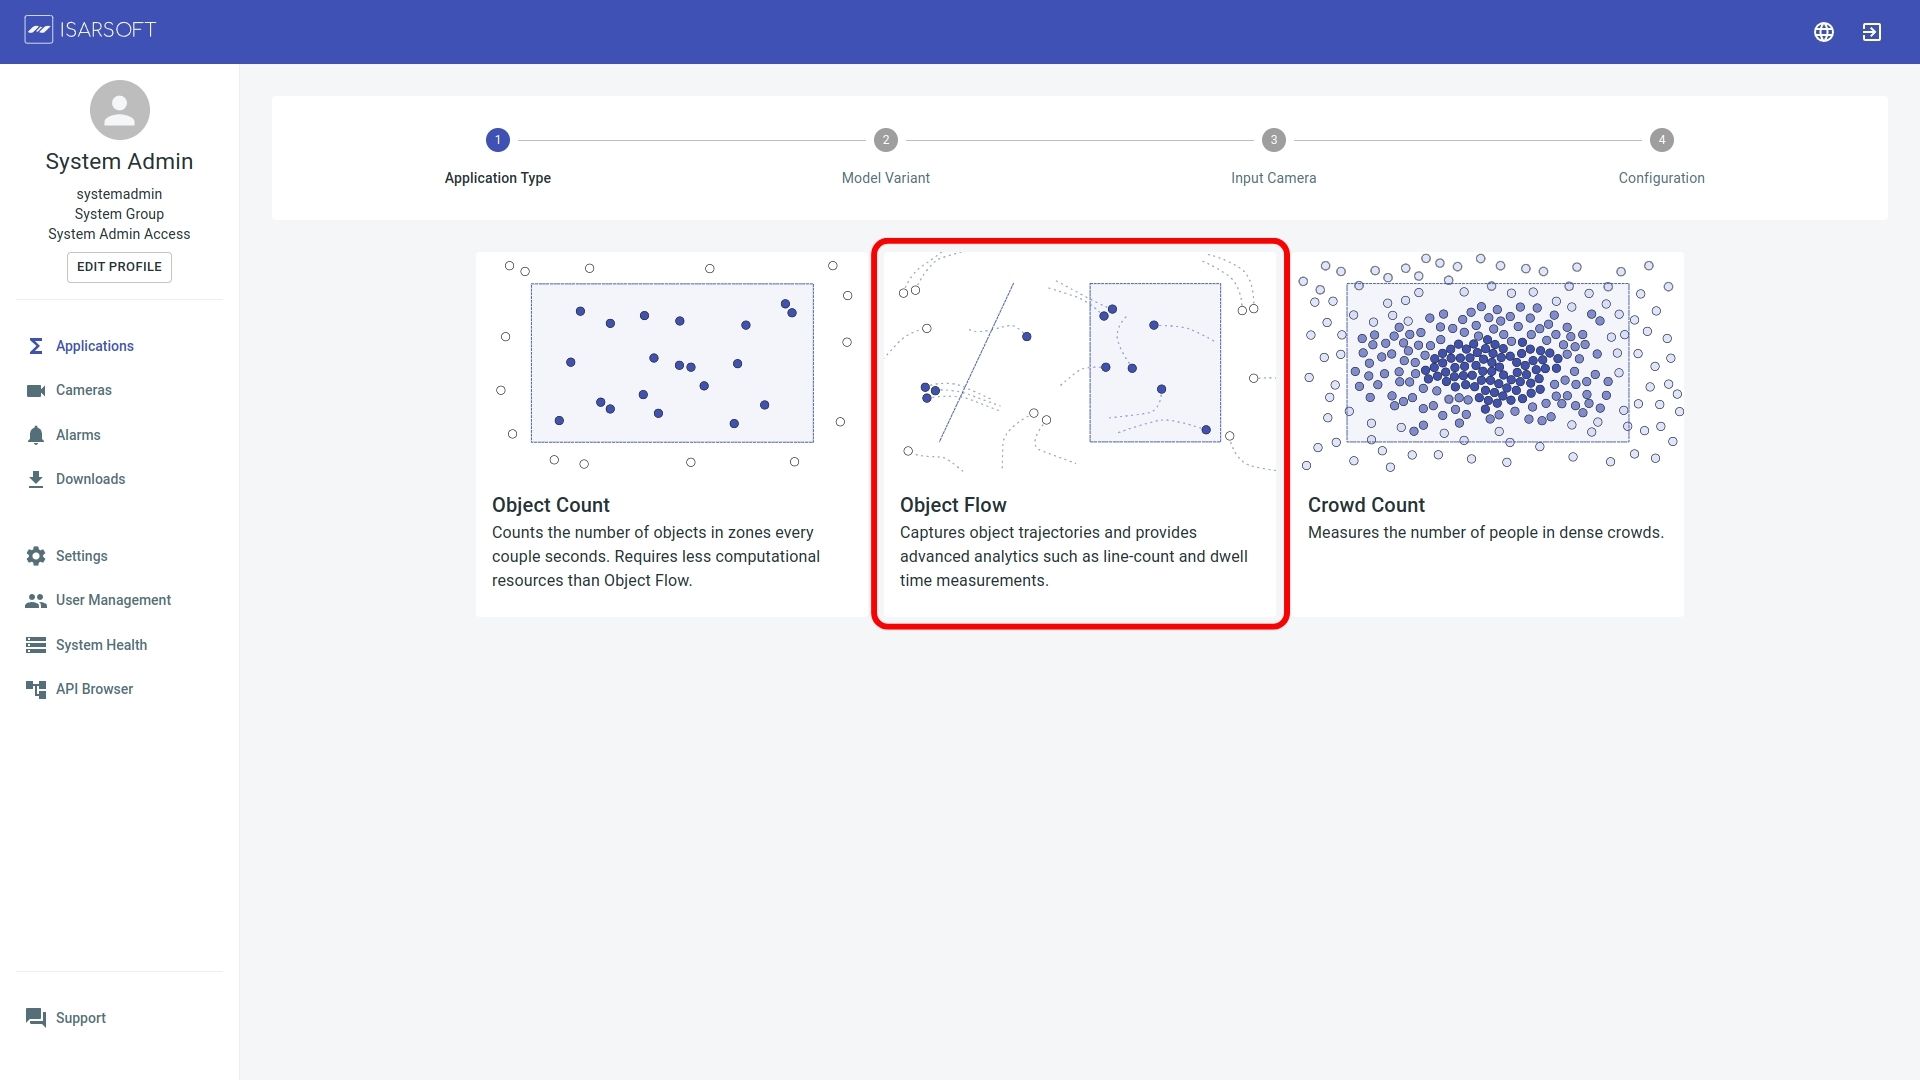This screenshot has width=1920, height=1080.
Task: Select the Object Count application card
Action: (x=672, y=434)
